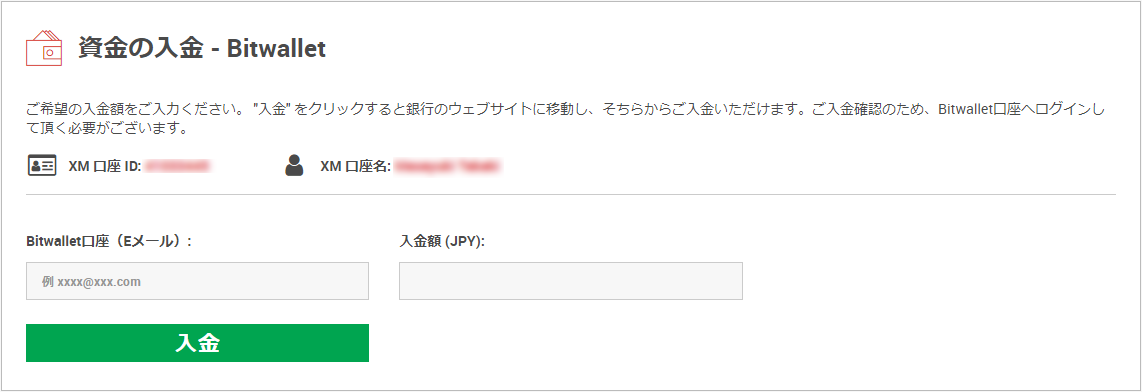The width and height of the screenshot is (1142, 392).
Task: Click the person silhouette icon
Action: (x=294, y=165)
